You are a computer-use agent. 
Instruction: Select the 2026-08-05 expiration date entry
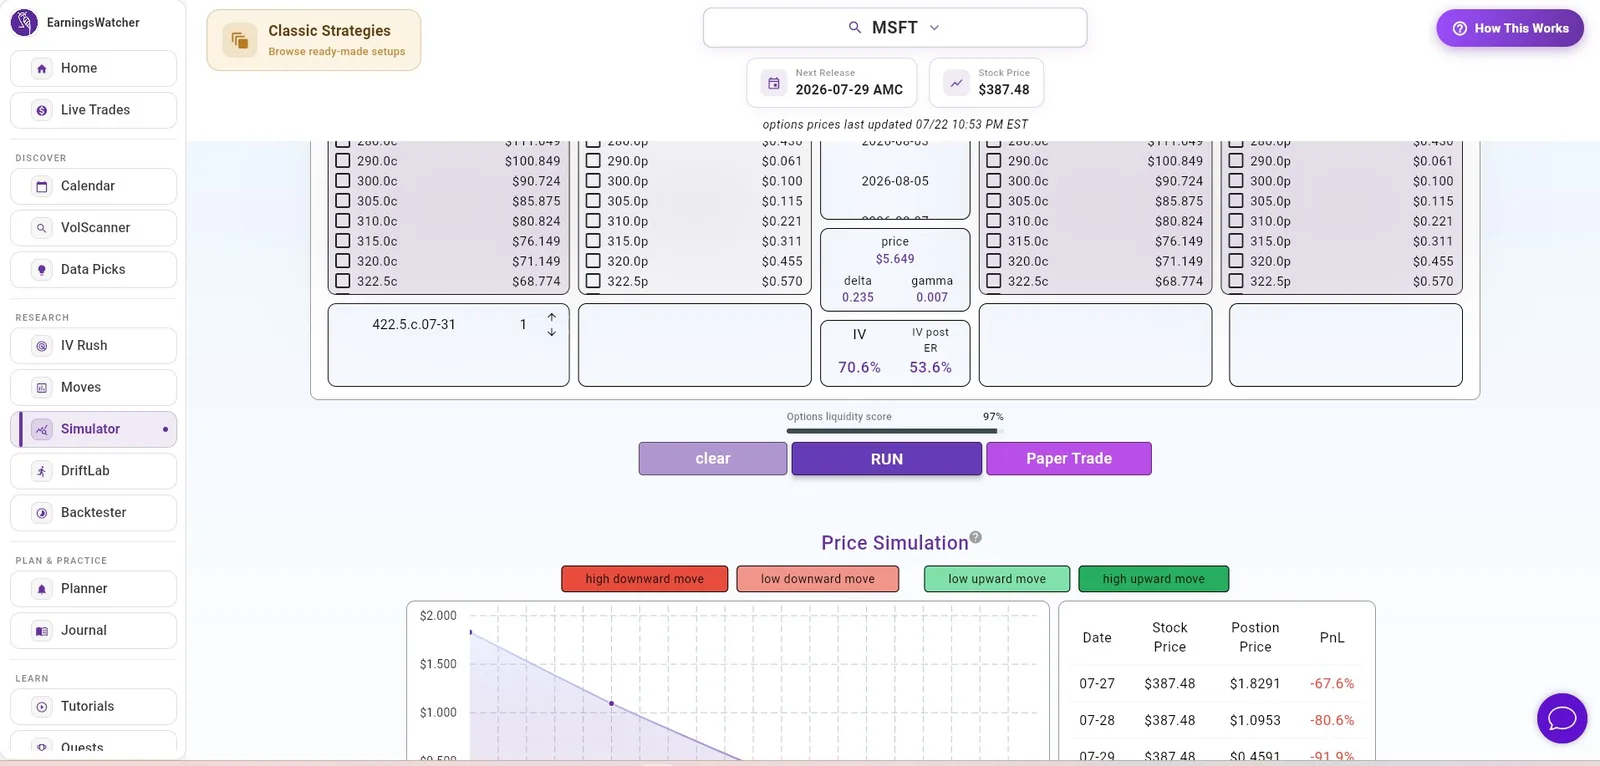[x=895, y=181]
